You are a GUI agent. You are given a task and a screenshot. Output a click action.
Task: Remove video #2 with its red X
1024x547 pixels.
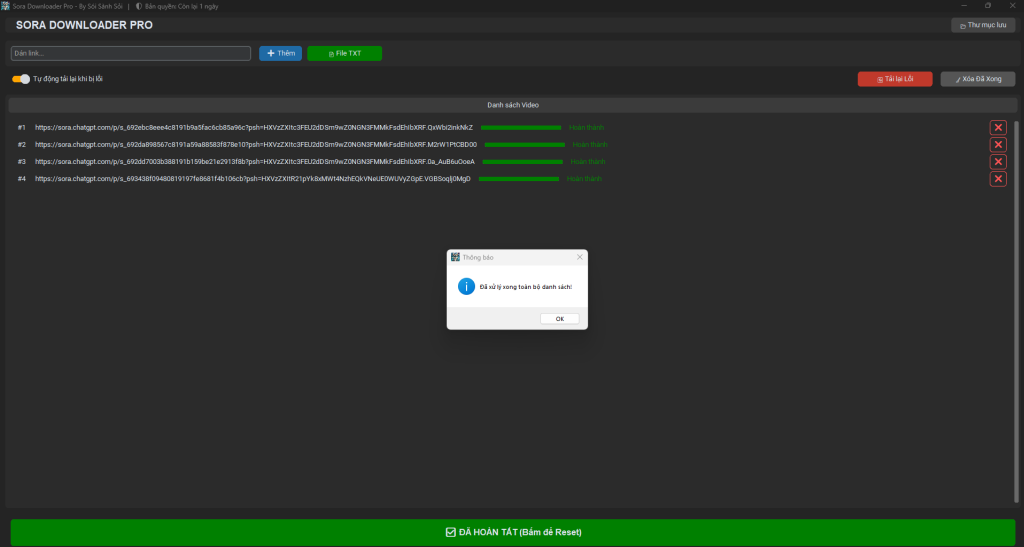[998, 144]
